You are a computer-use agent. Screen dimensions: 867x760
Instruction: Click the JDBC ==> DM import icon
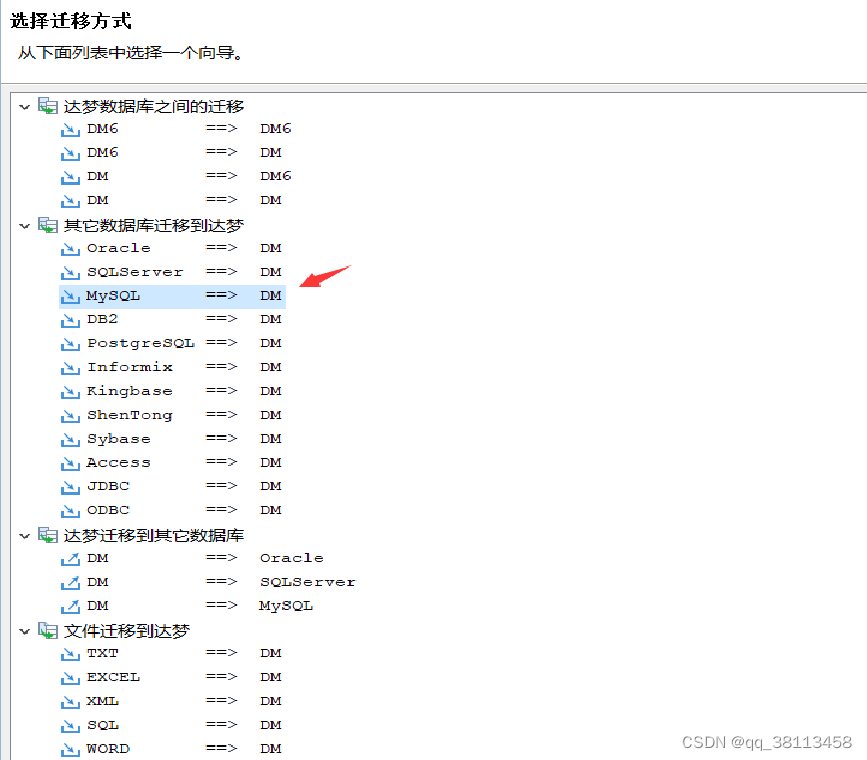[x=70, y=487]
